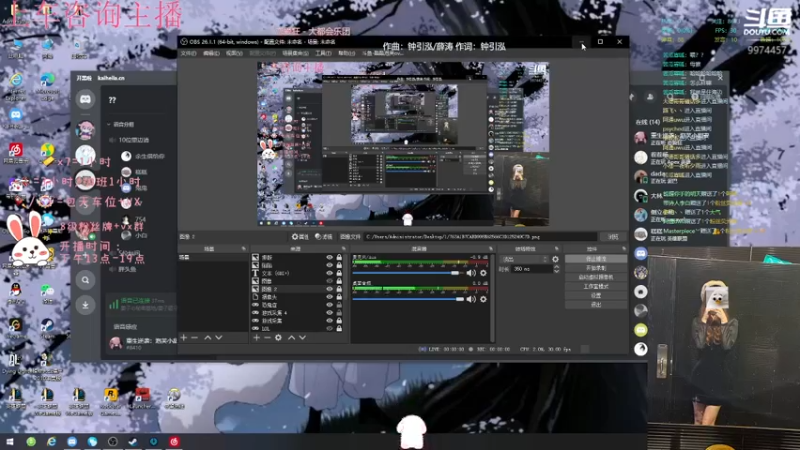800x450 pixels.
Task: Toggle lock on 游戏采集 4 source
Action: point(339,313)
